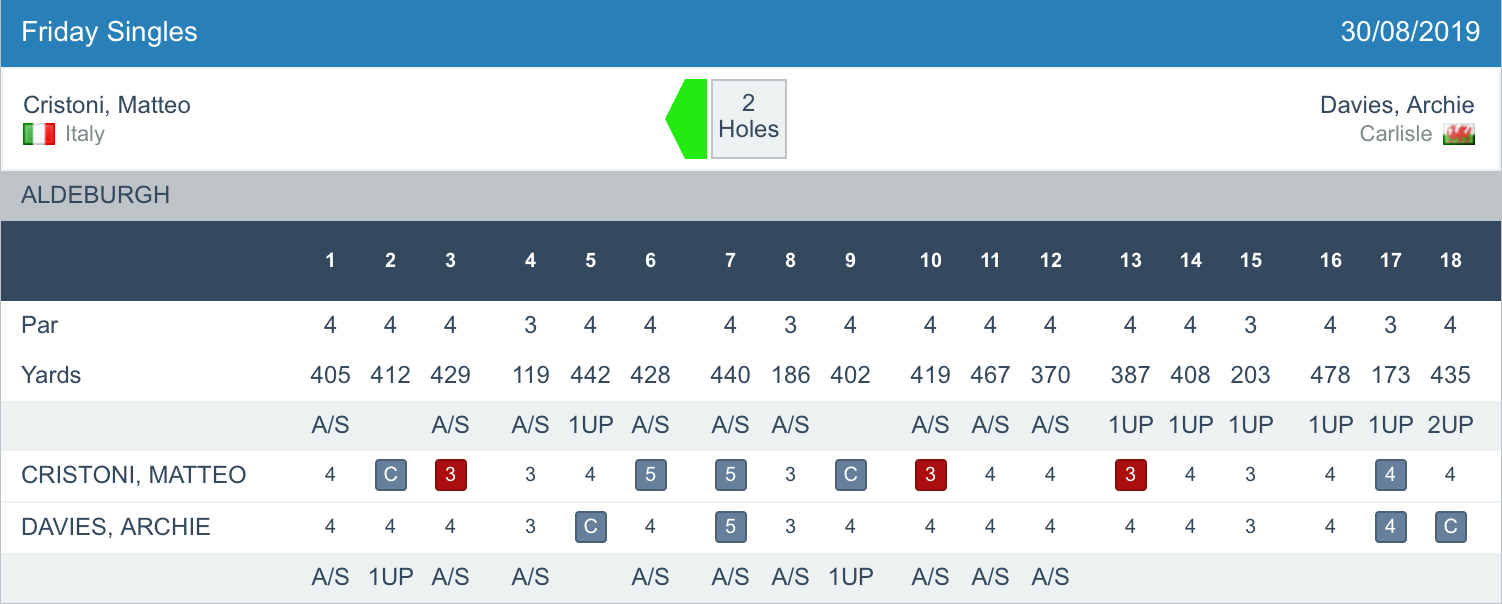Click the green winner arrow indicator
The height and width of the screenshot is (604, 1502).
tap(687, 119)
